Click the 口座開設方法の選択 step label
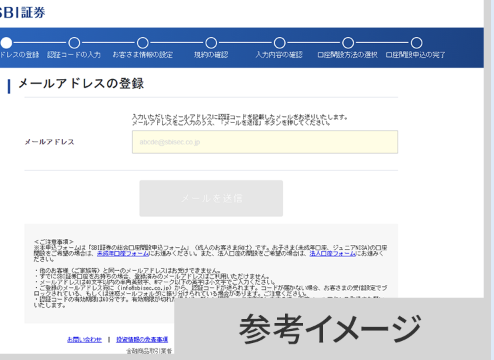Screen dimensions: 494x360 347,55
